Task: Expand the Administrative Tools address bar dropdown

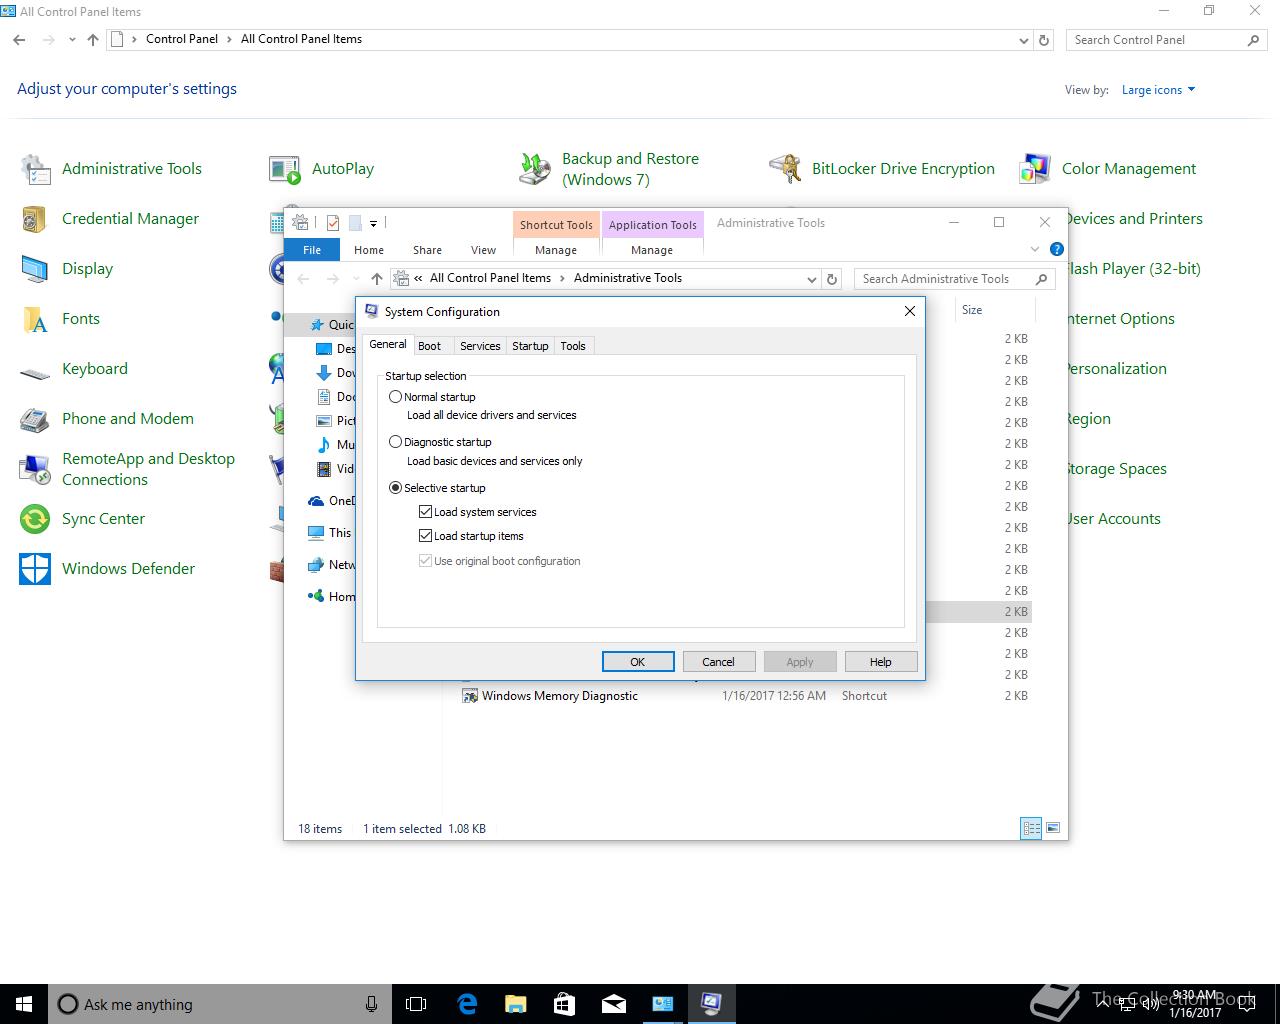Action: 812,279
